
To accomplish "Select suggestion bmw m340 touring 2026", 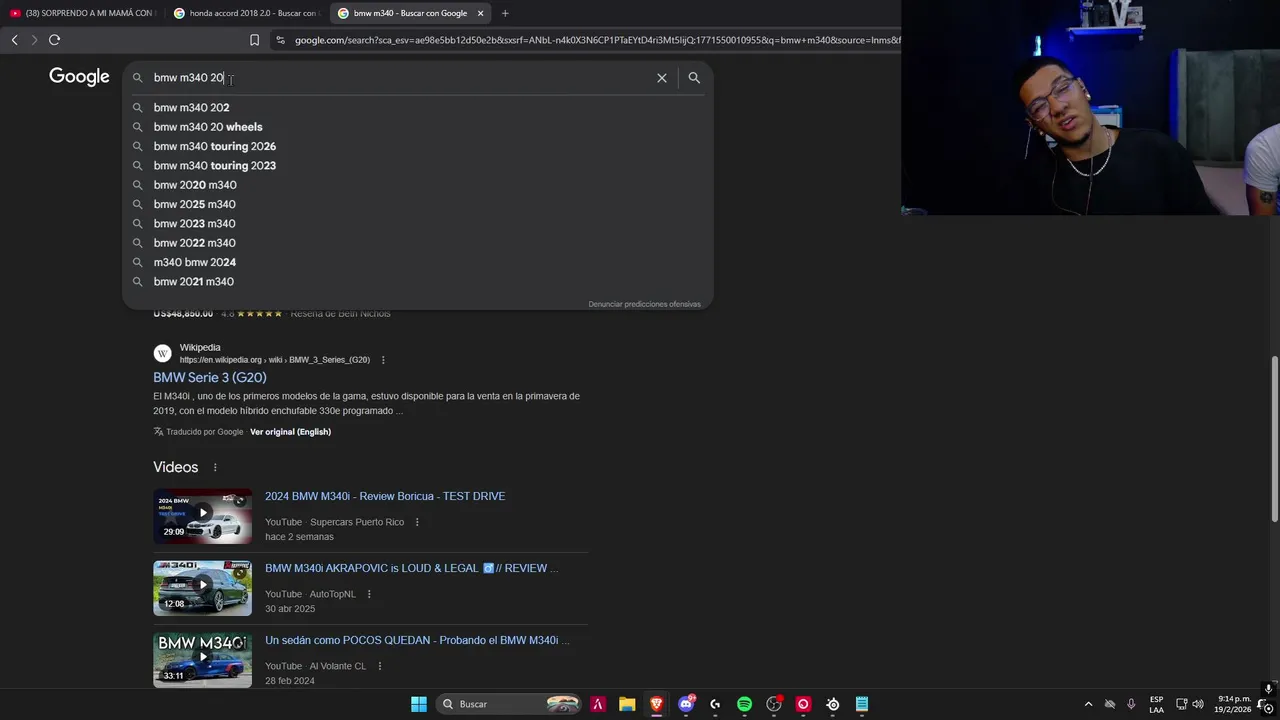I will click(418, 146).
